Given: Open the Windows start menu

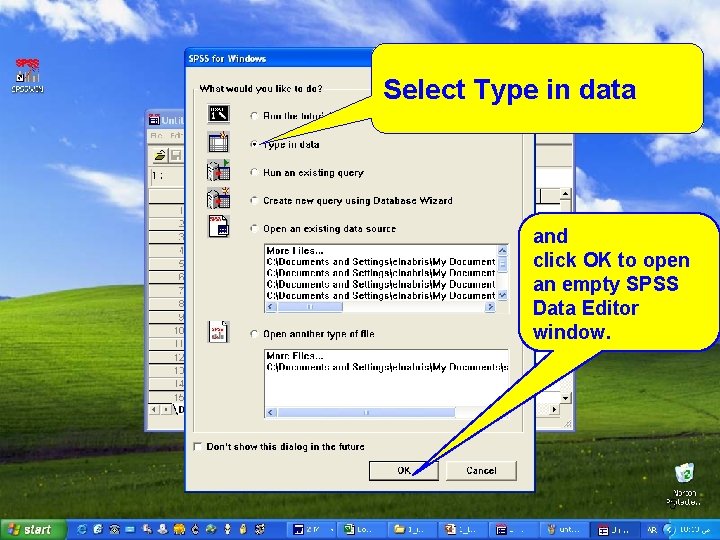Looking at the screenshot, I should pos(33,529).
